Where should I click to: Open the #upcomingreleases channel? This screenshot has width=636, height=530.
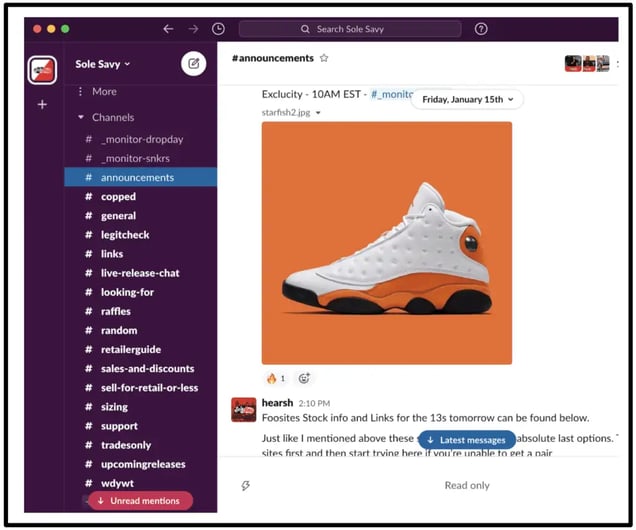pos(140,464)
